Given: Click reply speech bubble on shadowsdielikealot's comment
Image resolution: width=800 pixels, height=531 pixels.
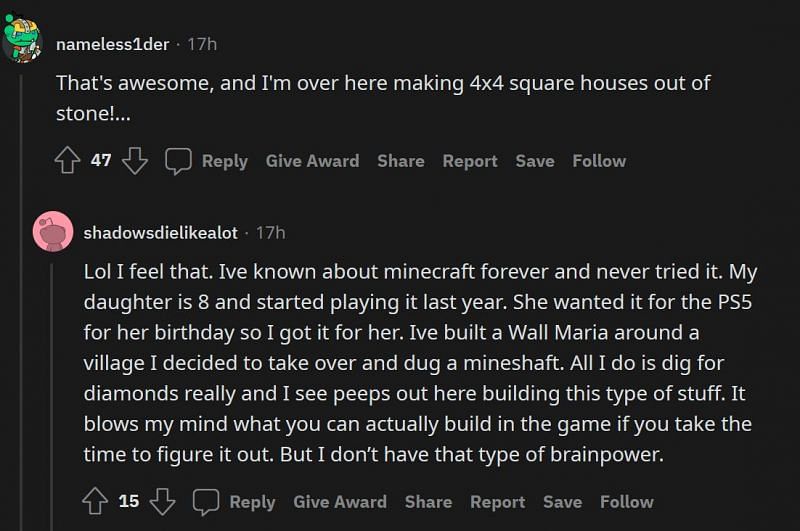Looking at the screenshot, I should pyautogui.click(x=206, y=502).
